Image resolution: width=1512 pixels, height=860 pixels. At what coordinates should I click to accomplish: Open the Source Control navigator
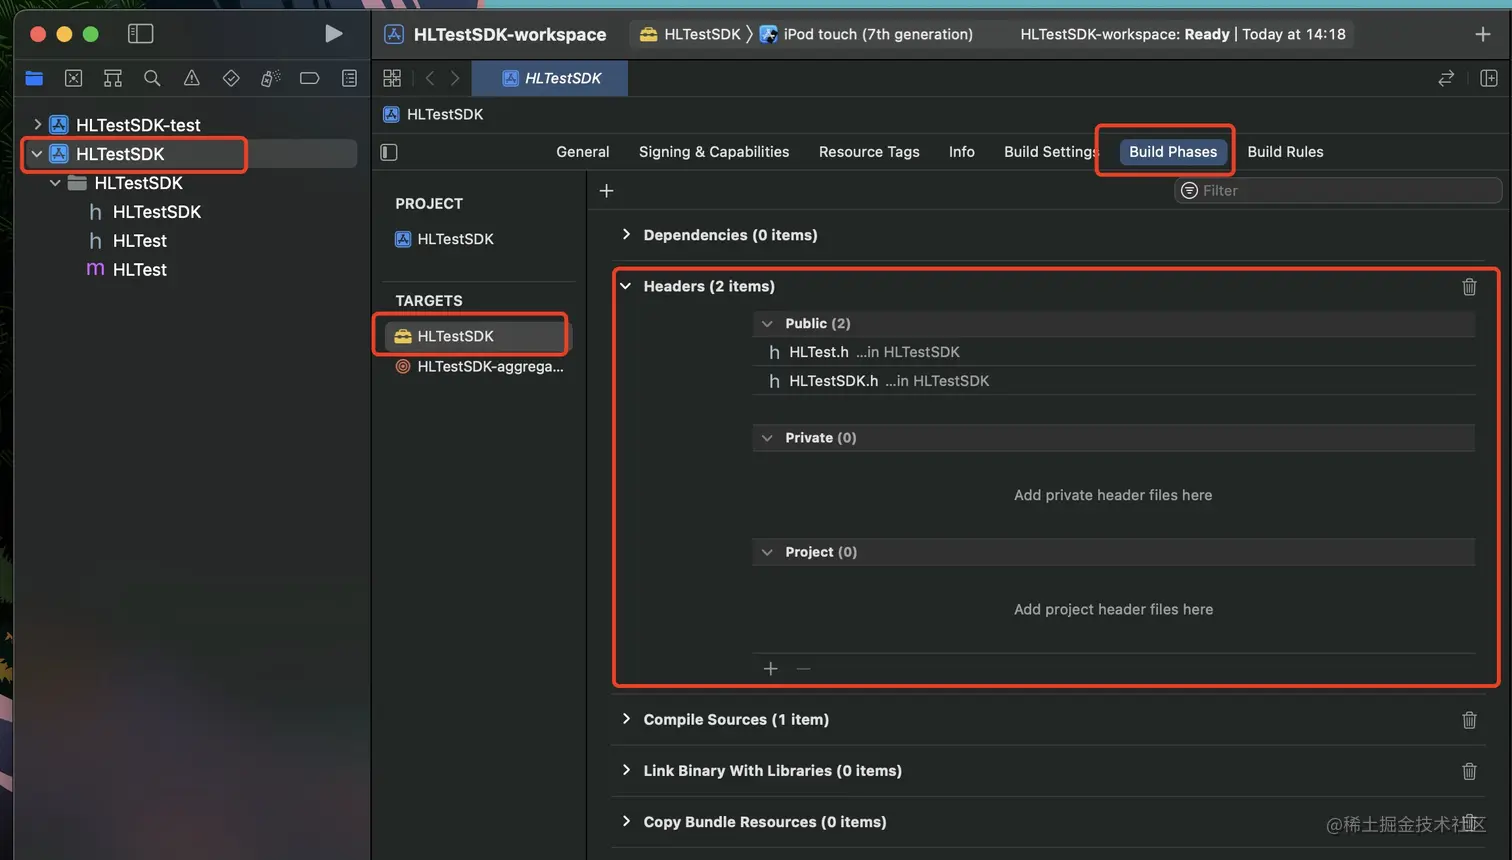(x=74, y=78)
